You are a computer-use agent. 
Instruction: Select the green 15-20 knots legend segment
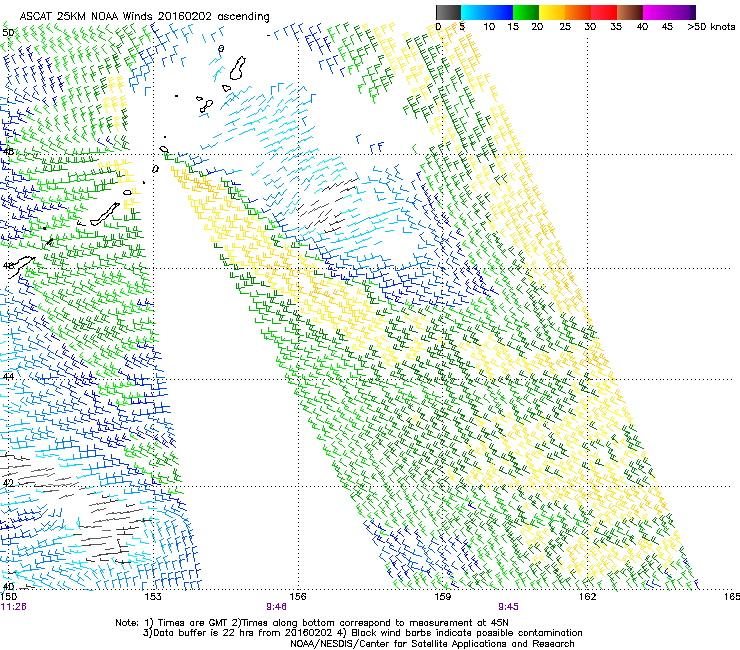coord(526,12)
